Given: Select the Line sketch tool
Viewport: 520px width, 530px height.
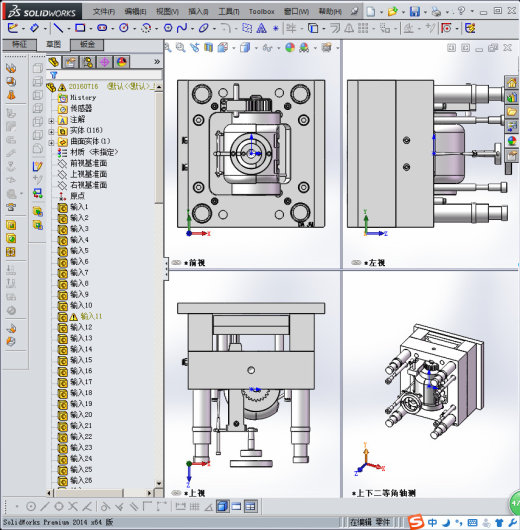Looking at the screenshot, I should (x=58, y=28).
